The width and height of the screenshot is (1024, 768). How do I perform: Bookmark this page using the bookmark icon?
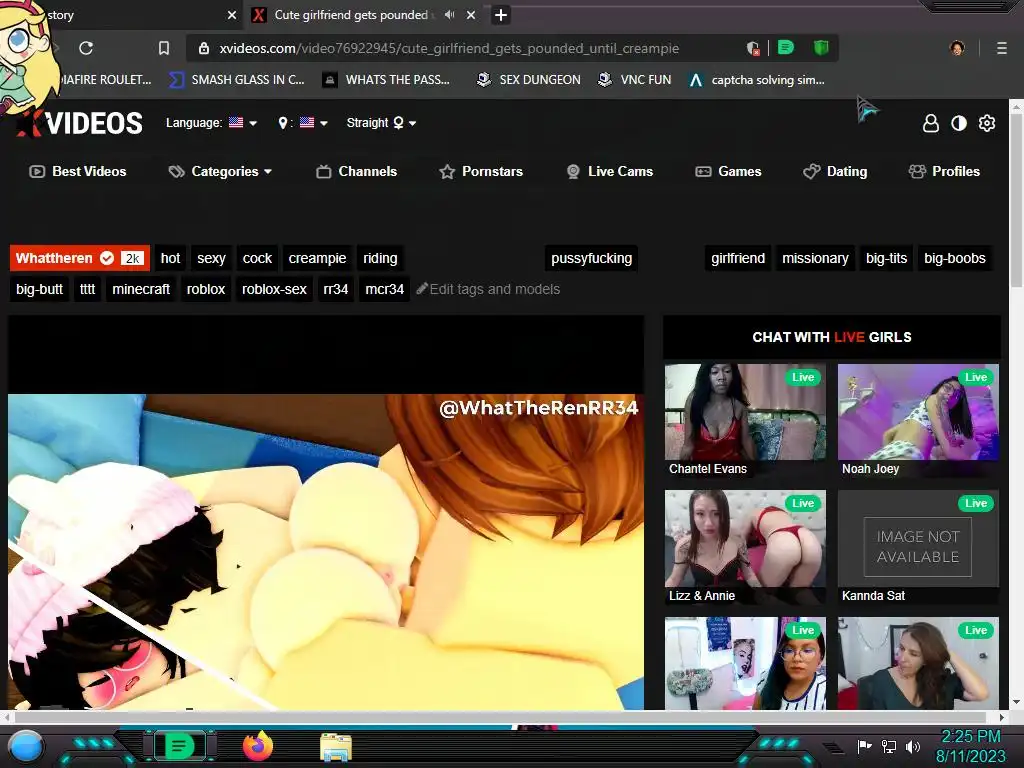coord(164,48)
